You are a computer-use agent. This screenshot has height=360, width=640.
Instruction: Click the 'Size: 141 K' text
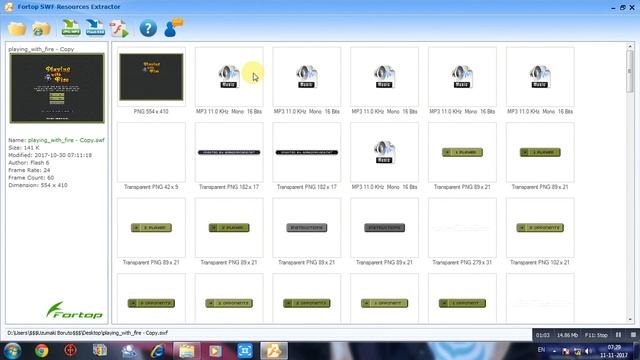[x=24, y=148]
